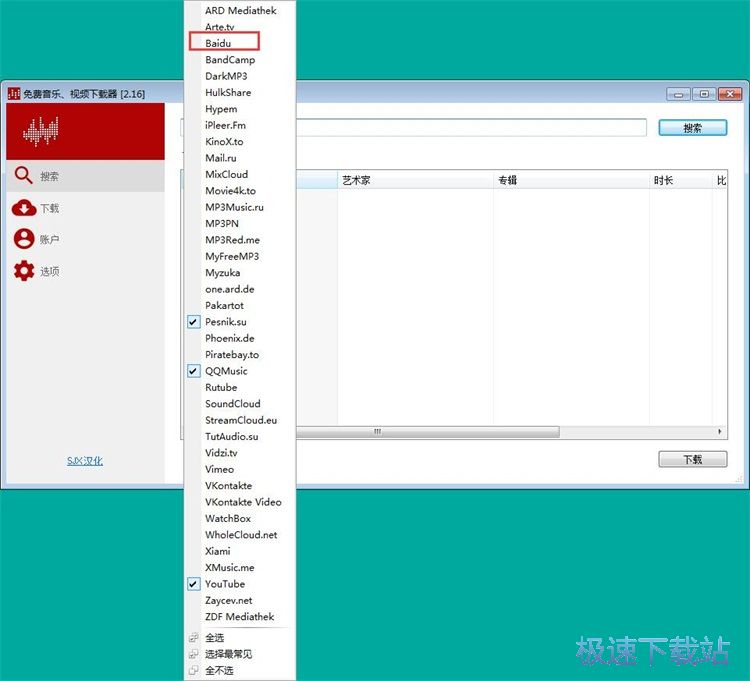Open the SJX汉化 link
Viewport: 750px width, 681px height.
85,461
